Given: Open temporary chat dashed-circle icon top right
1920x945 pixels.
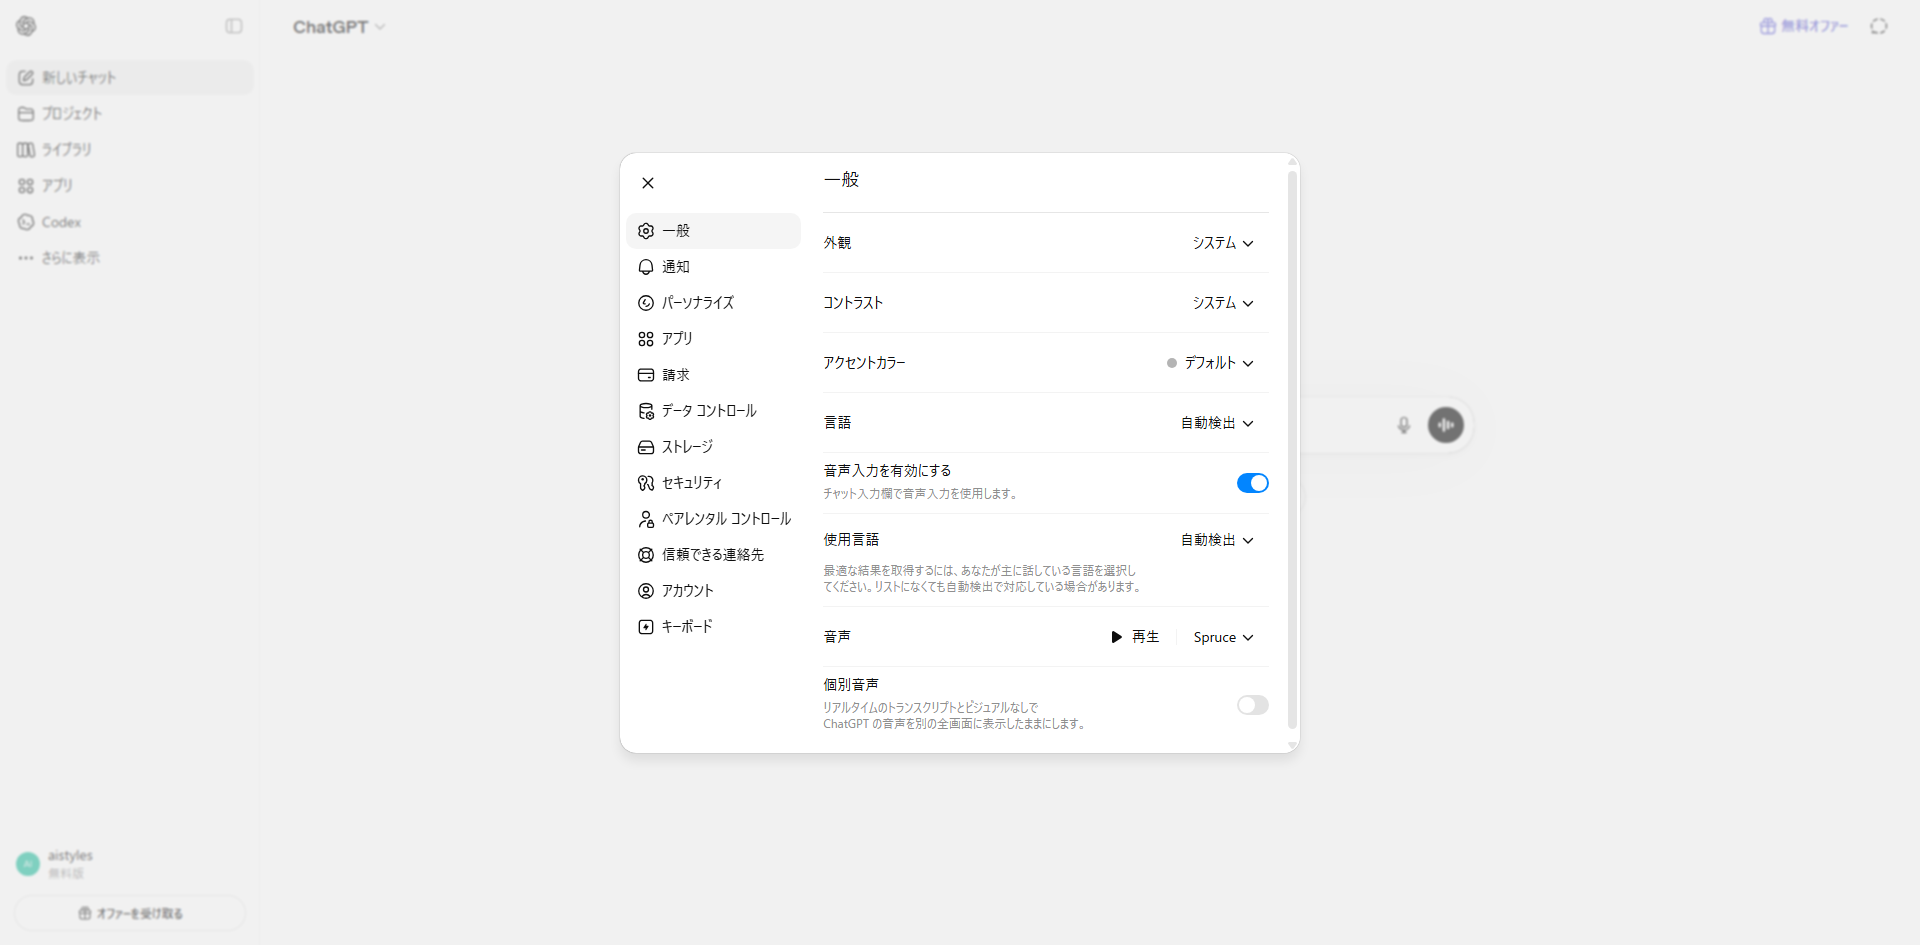Looking at the screenshot, I should click(x=1879, y=26).
